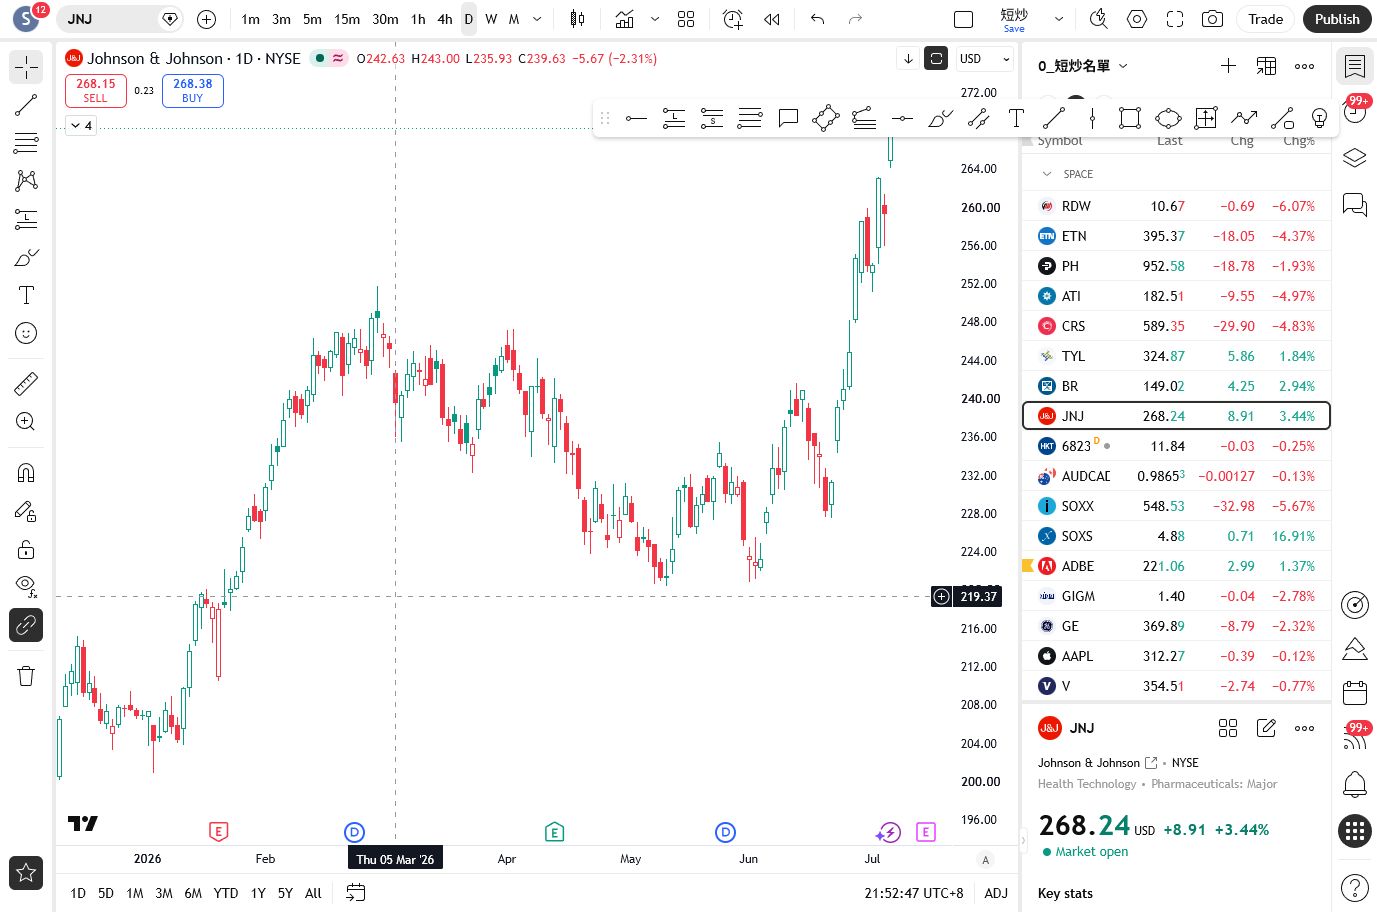Set range to 6M
This screenshot has width=1377, height=912.
(193, 893)
